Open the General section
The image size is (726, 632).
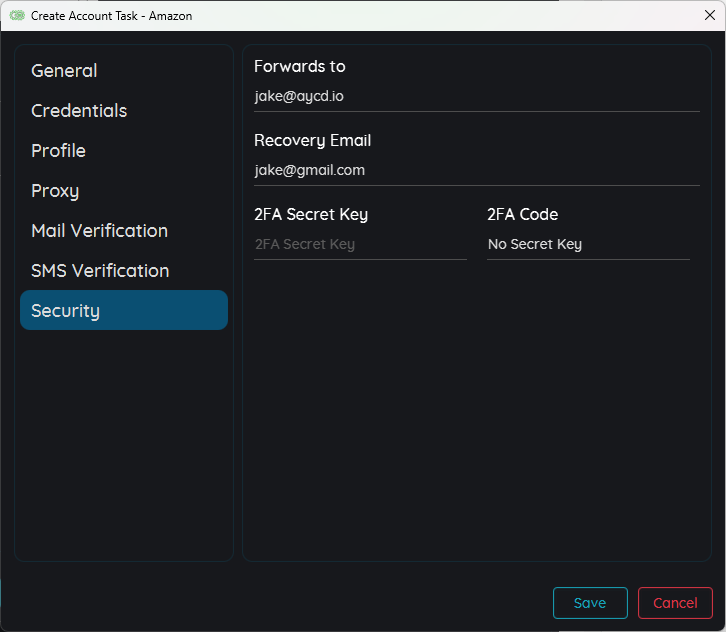[x=64, y=71]
